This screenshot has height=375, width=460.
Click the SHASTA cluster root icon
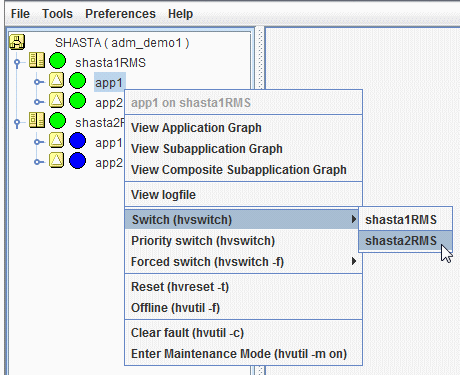pyautogui.click(x=17, y=42)
